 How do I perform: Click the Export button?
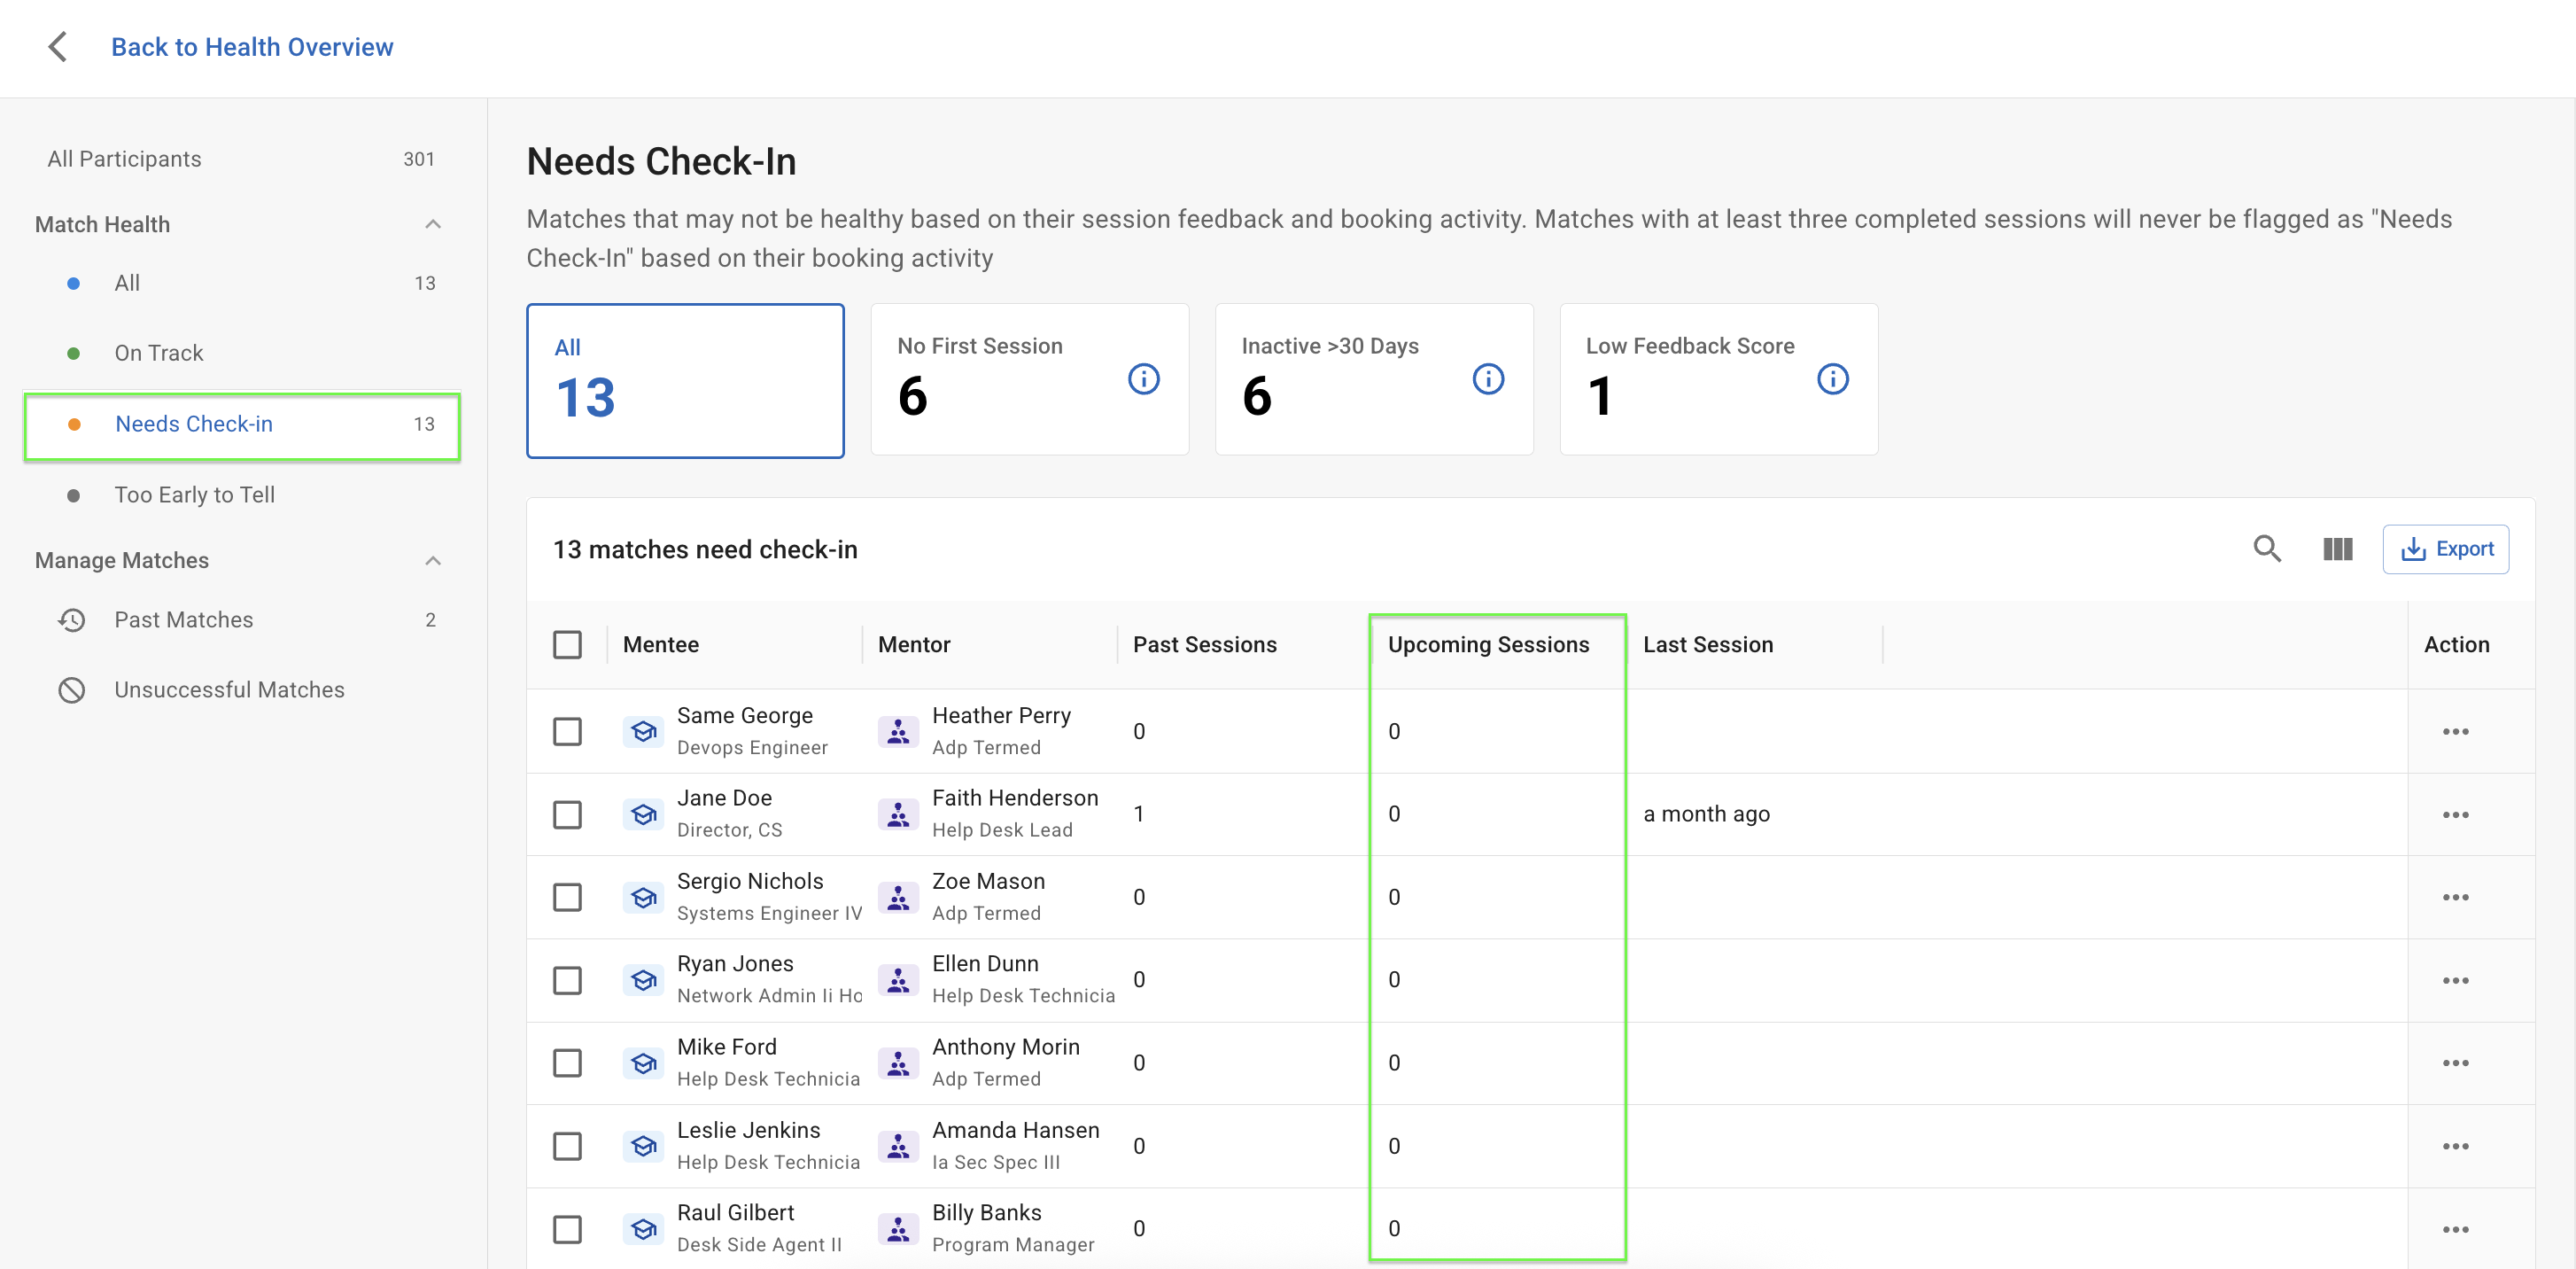point(2444,549)
